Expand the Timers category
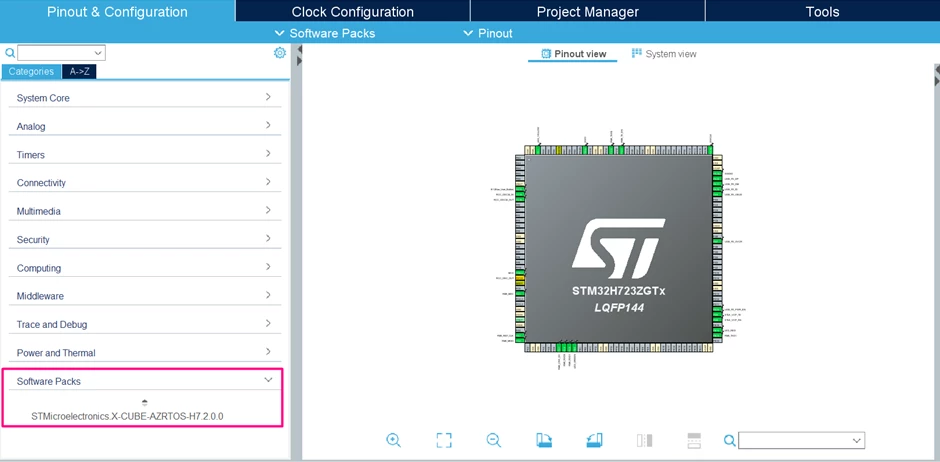This screenshot has width=940, height=462. click(144, 155)
